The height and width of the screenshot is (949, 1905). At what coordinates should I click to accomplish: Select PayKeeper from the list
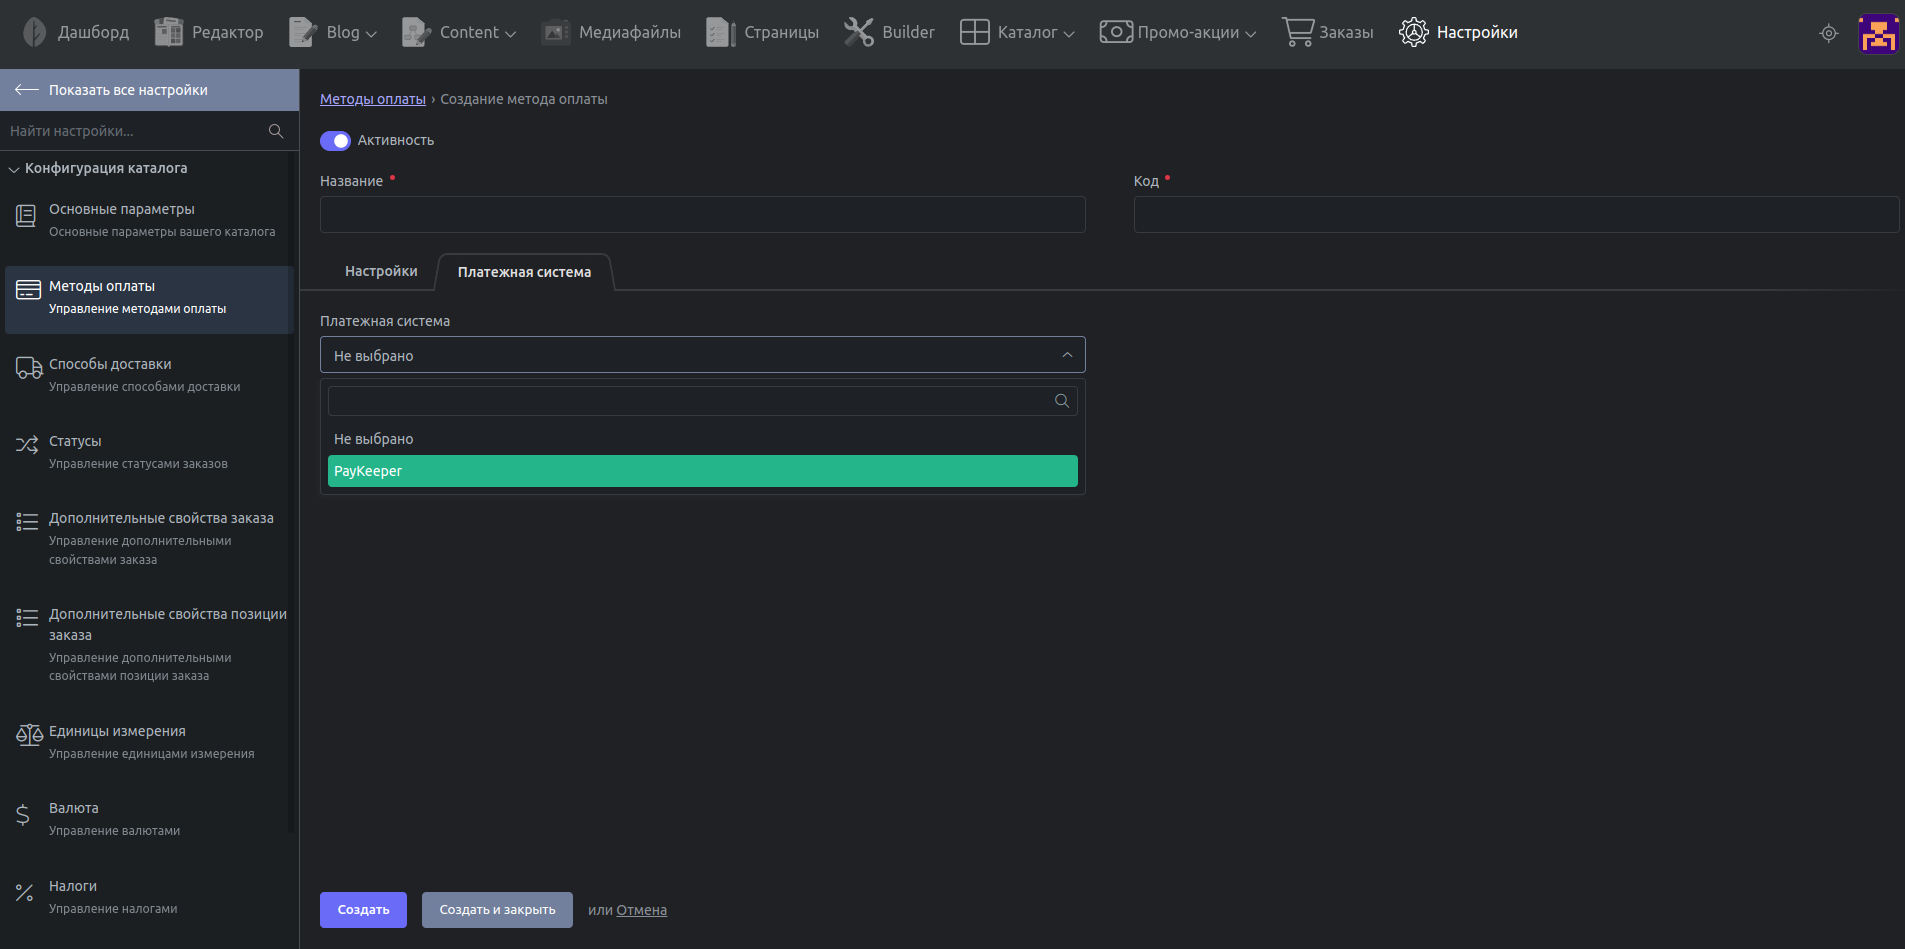point(702,471)
